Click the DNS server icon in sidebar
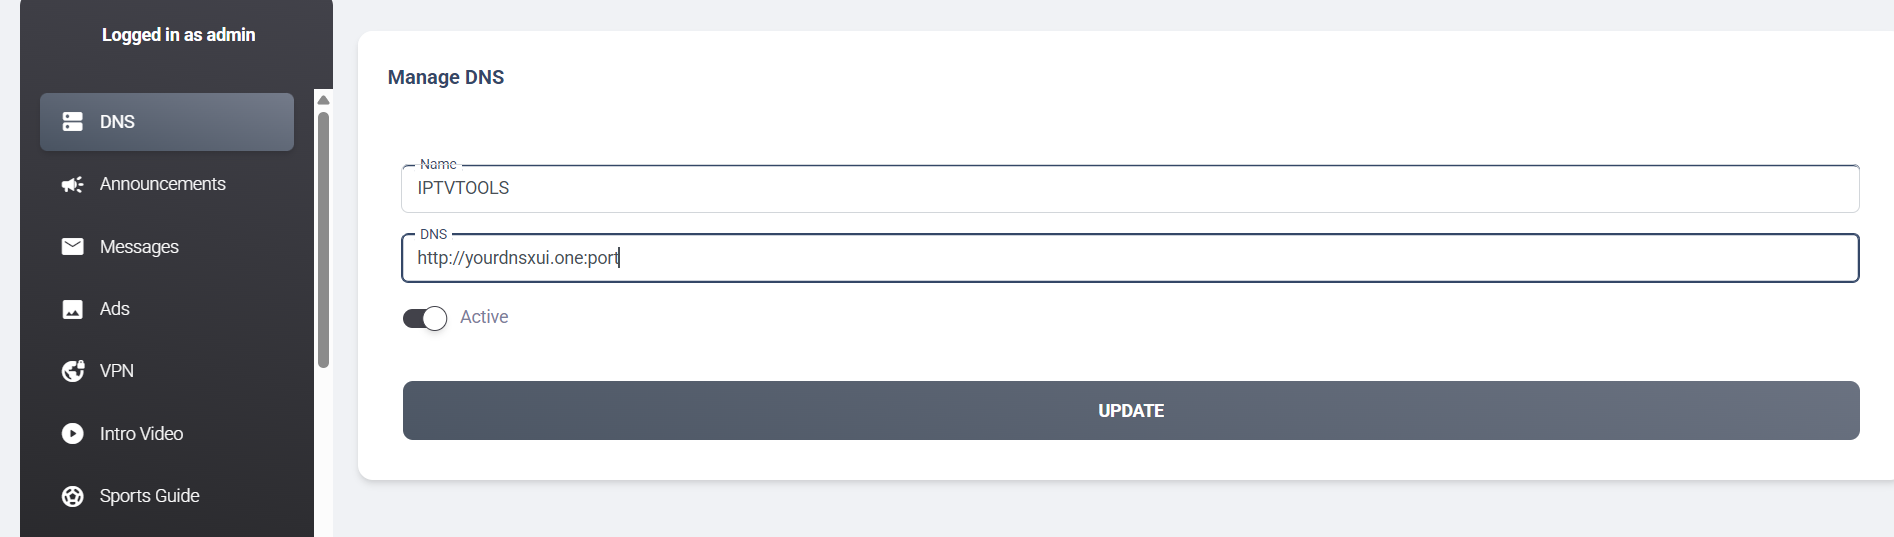The image size is (1894, 537). coord(73,122)
